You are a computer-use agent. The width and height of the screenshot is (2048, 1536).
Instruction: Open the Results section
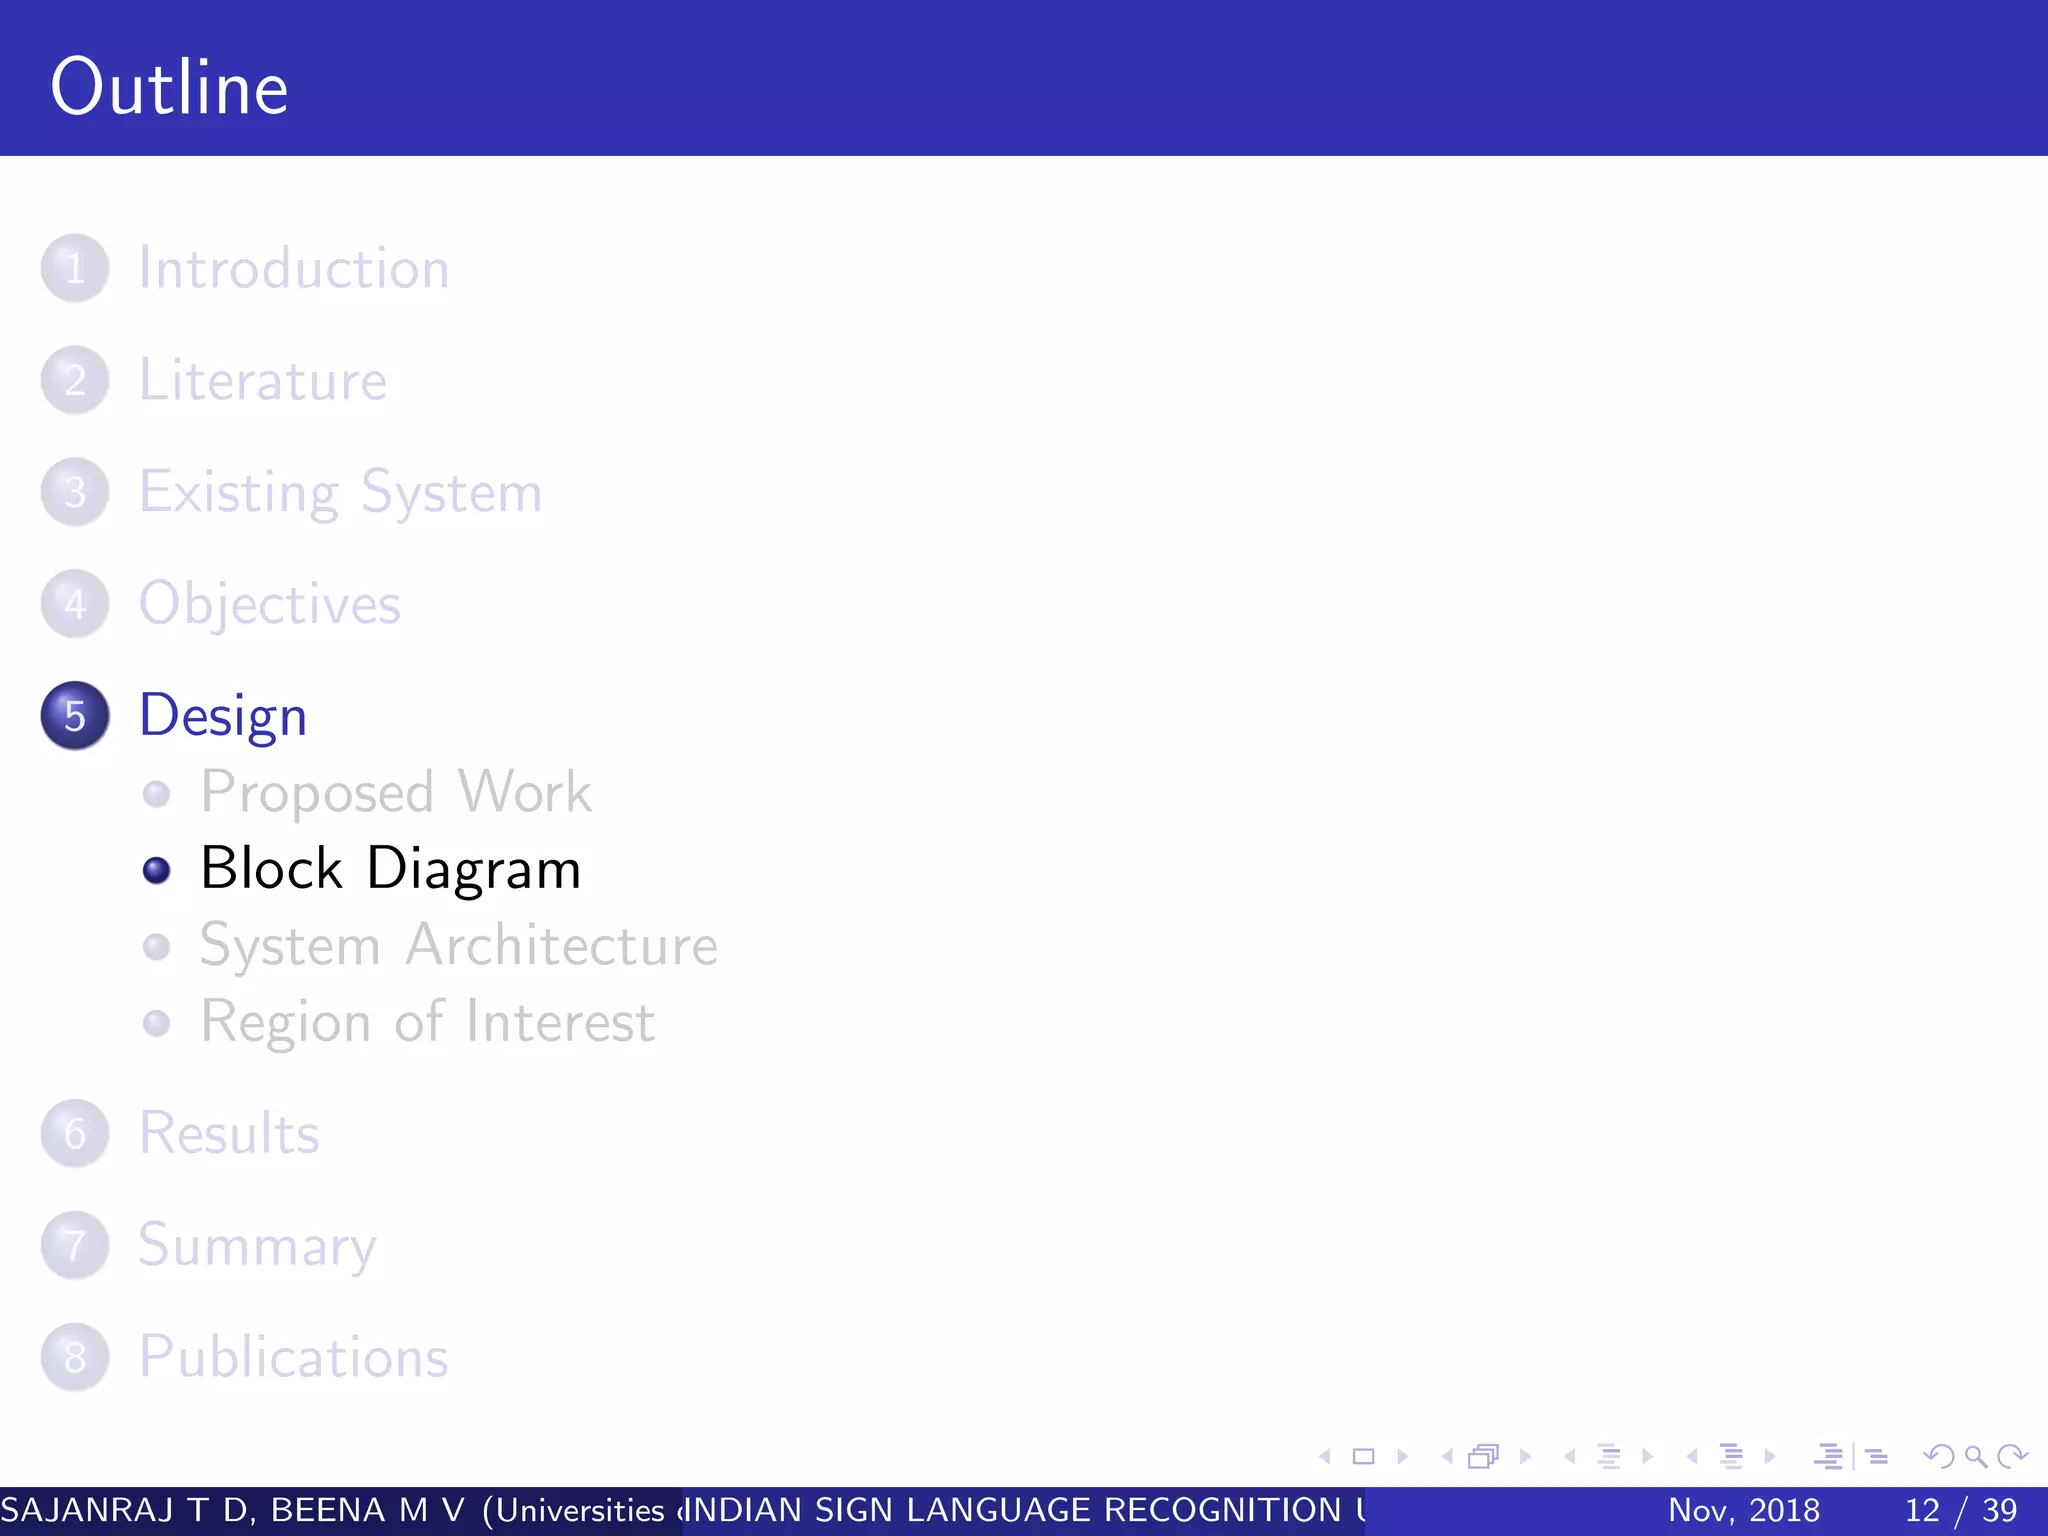click(x=229, y=1134)
